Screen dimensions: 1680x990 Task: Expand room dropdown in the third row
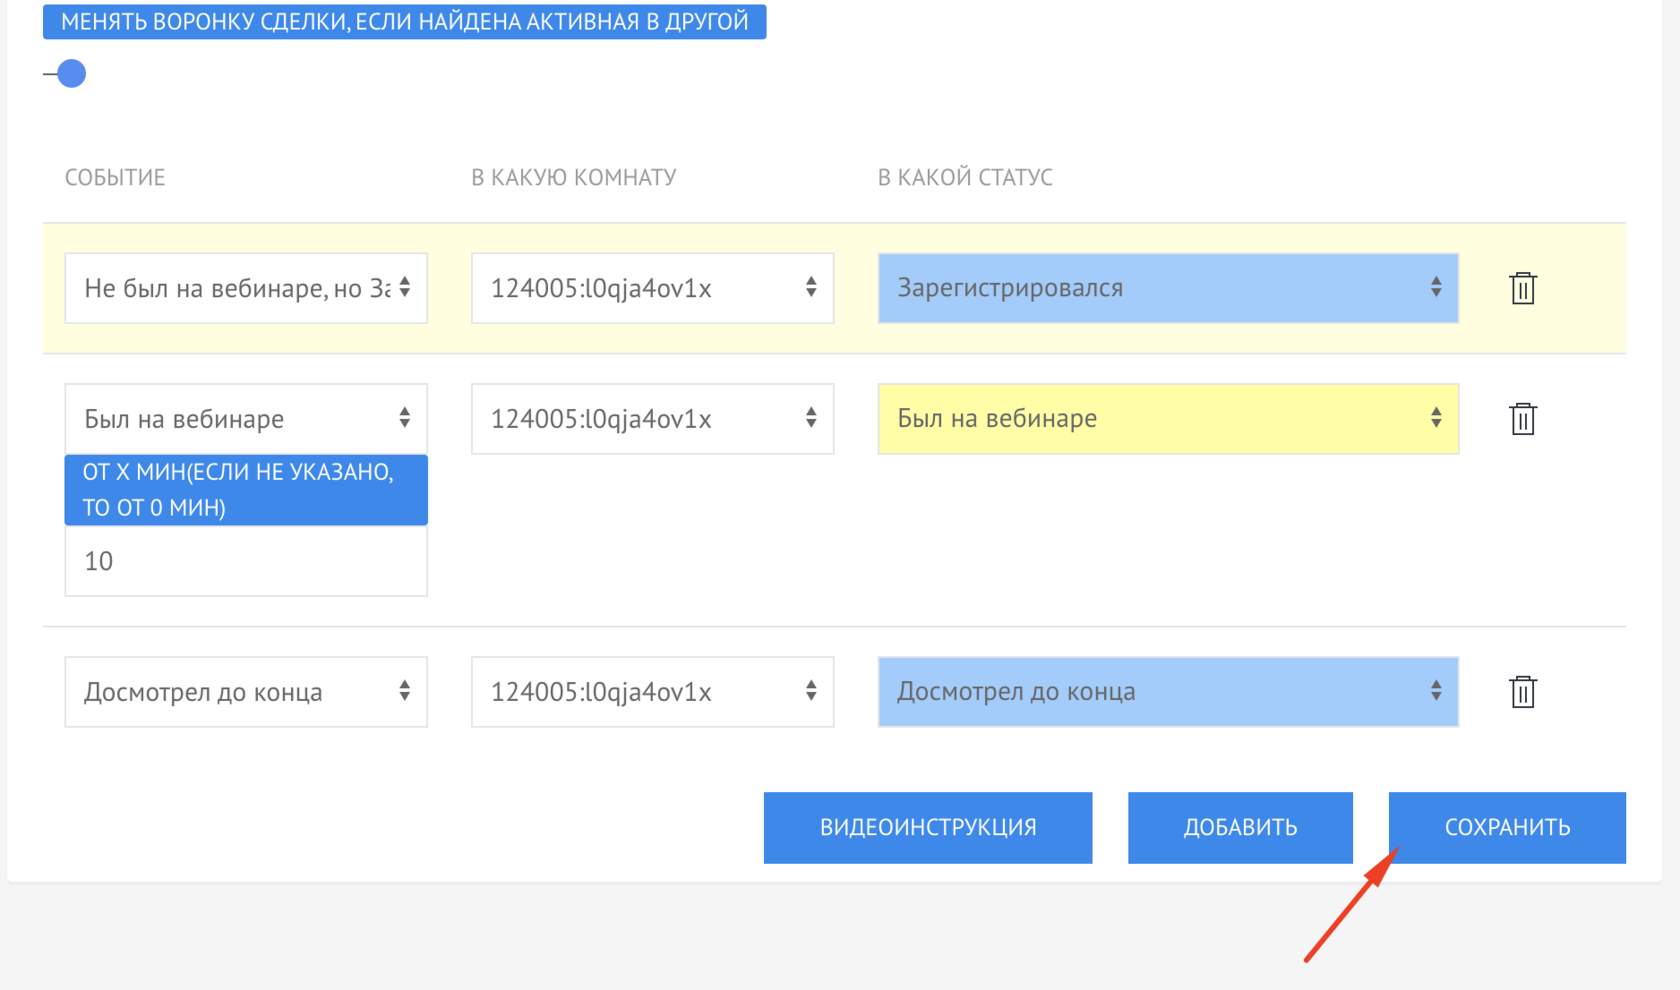click(652, 691)
